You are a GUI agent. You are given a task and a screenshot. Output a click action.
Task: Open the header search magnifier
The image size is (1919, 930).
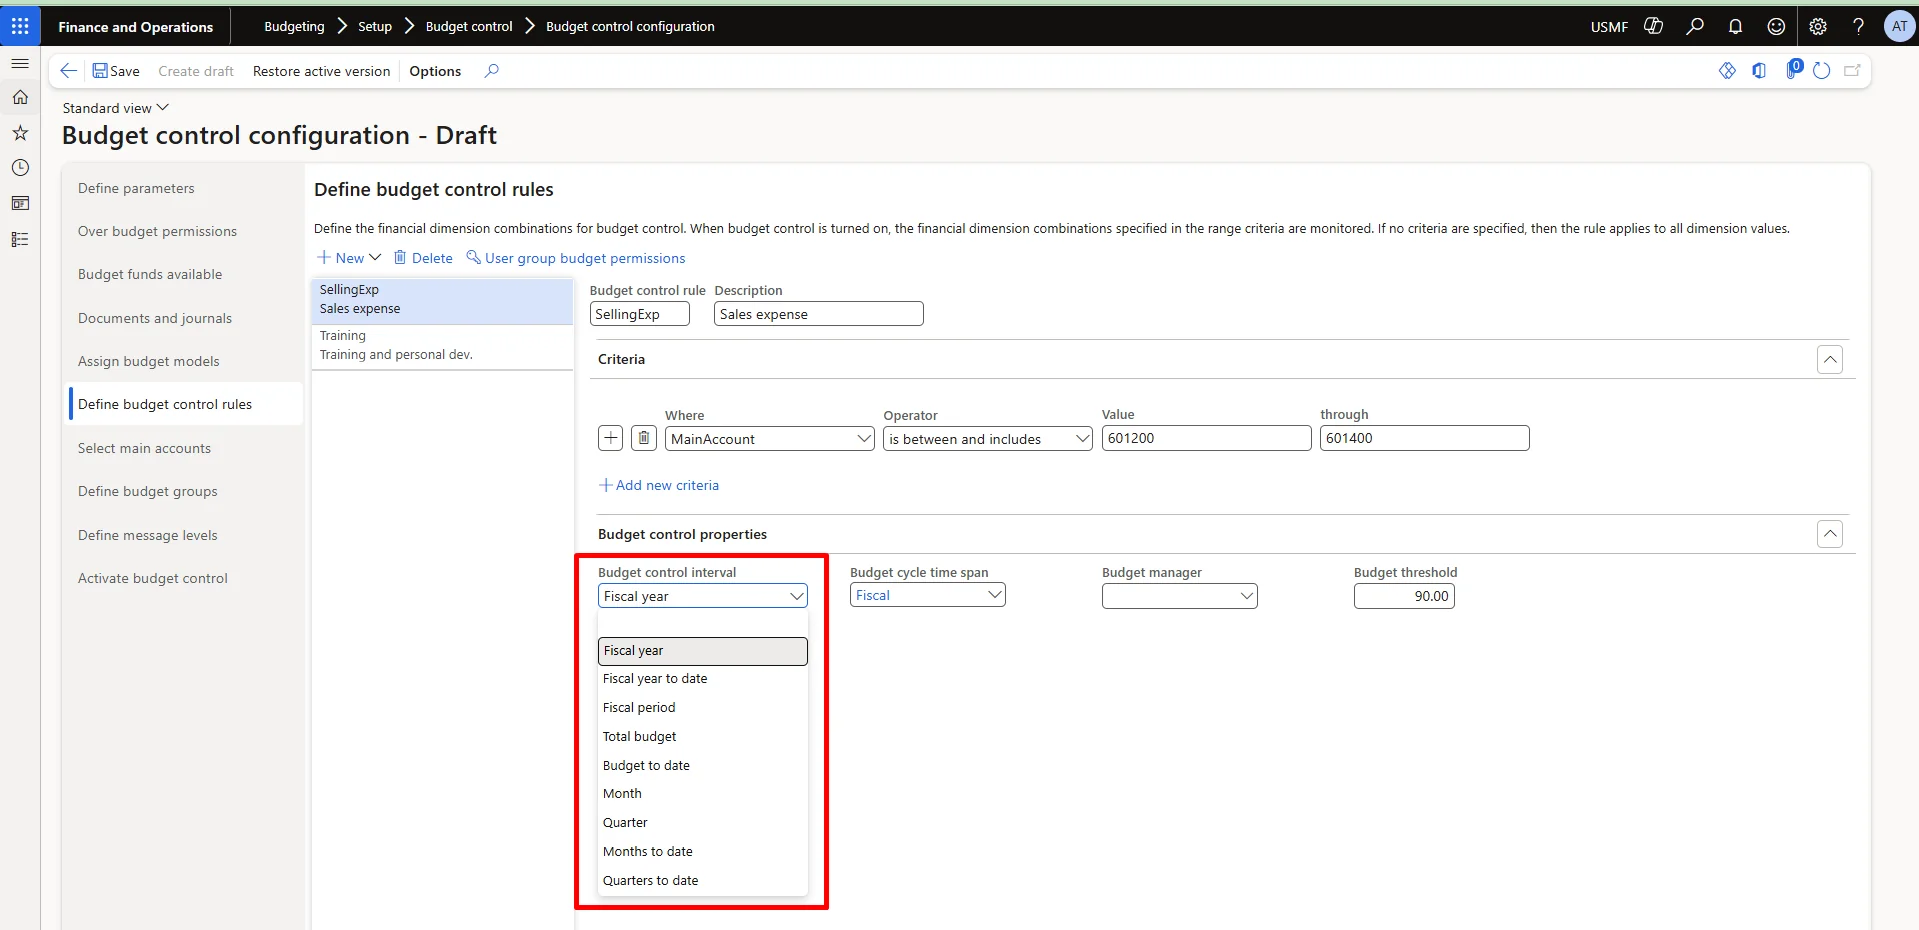pyautogui.click(x=1695, y=26)
